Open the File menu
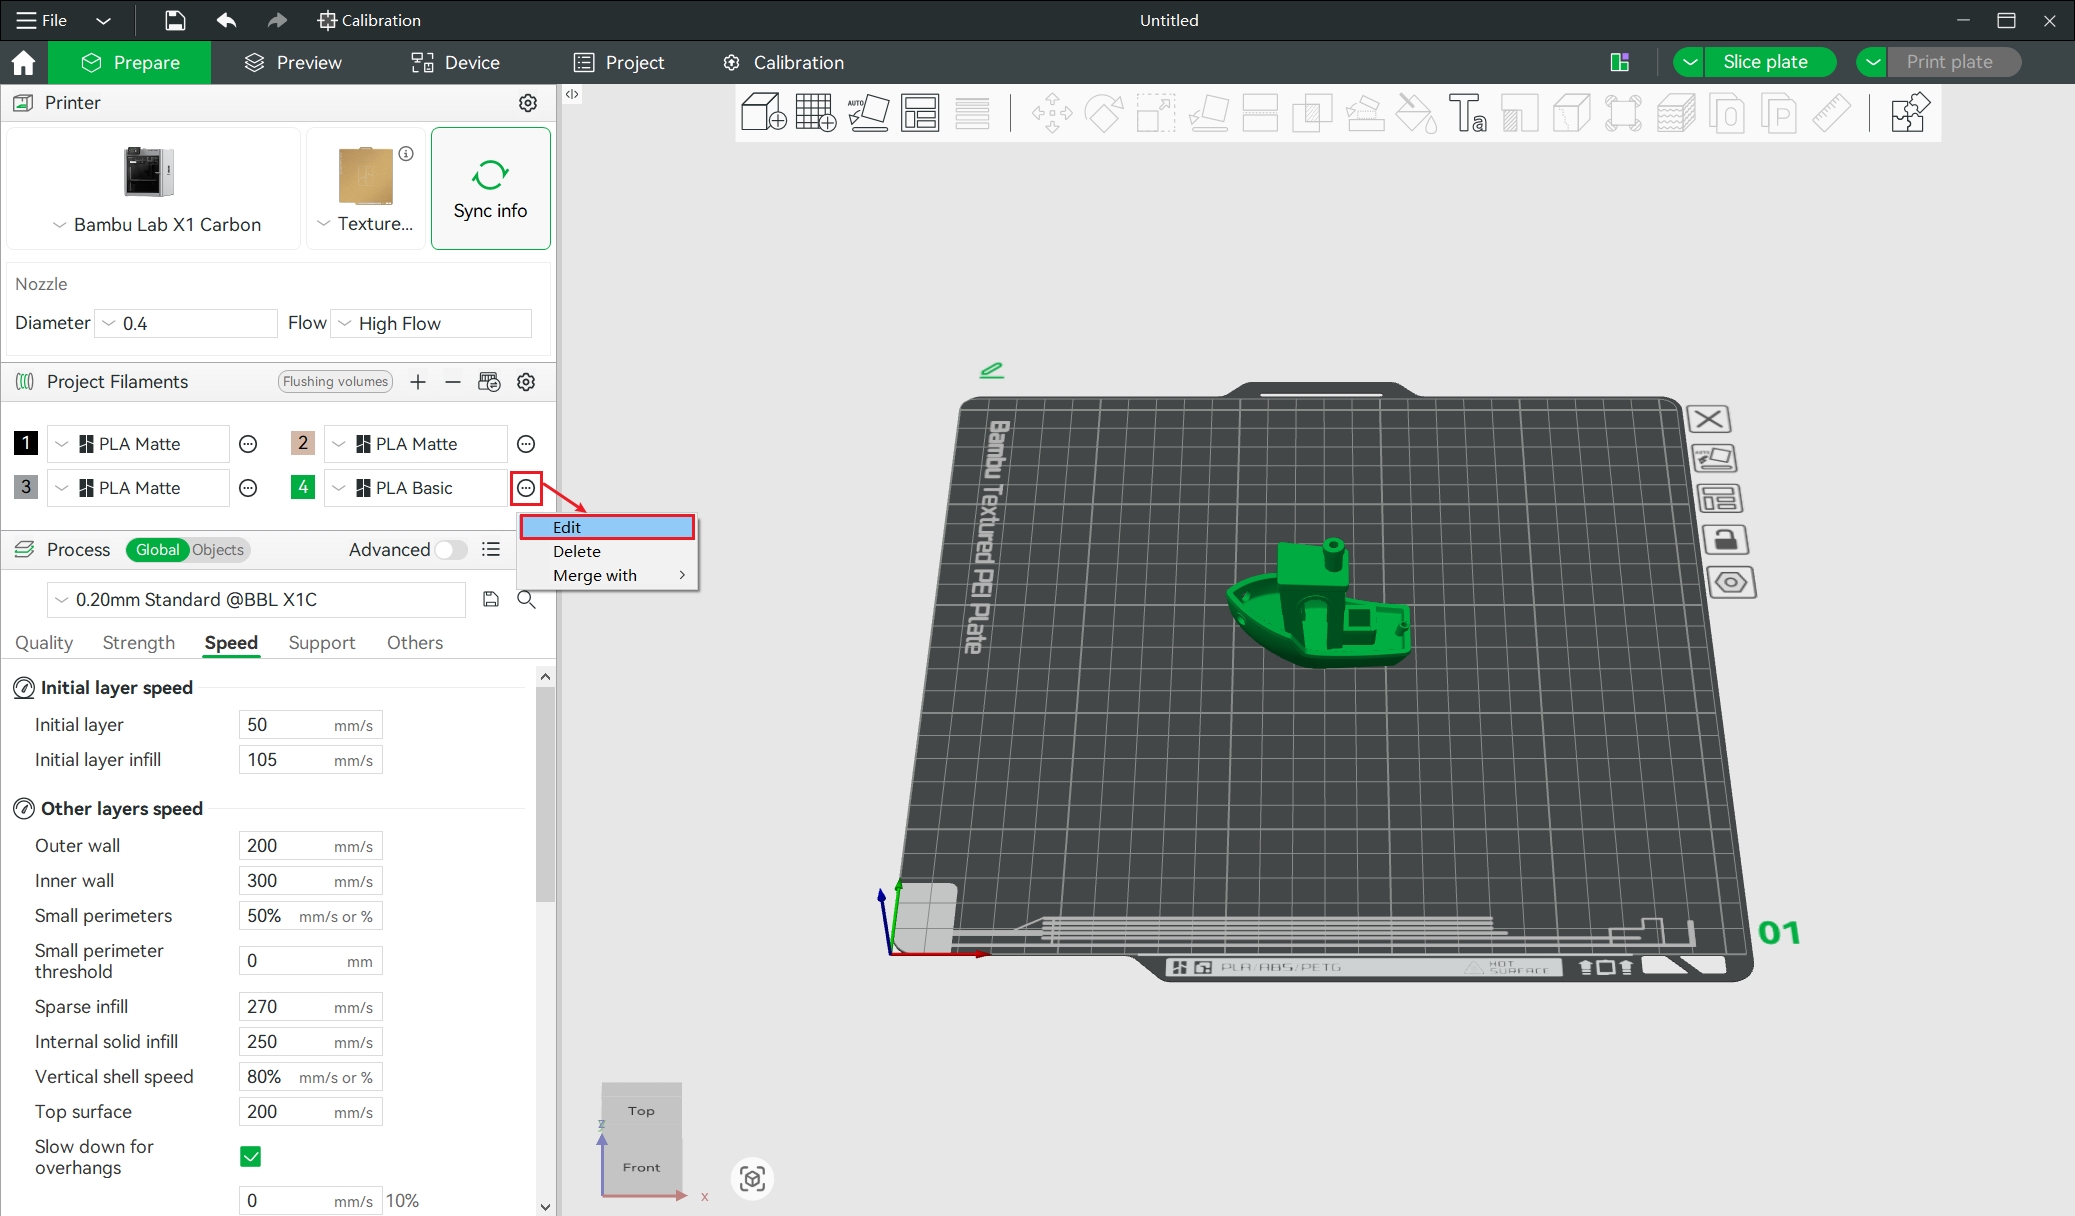Viewport: 2075px width, 1216px height. pos(42,20)
